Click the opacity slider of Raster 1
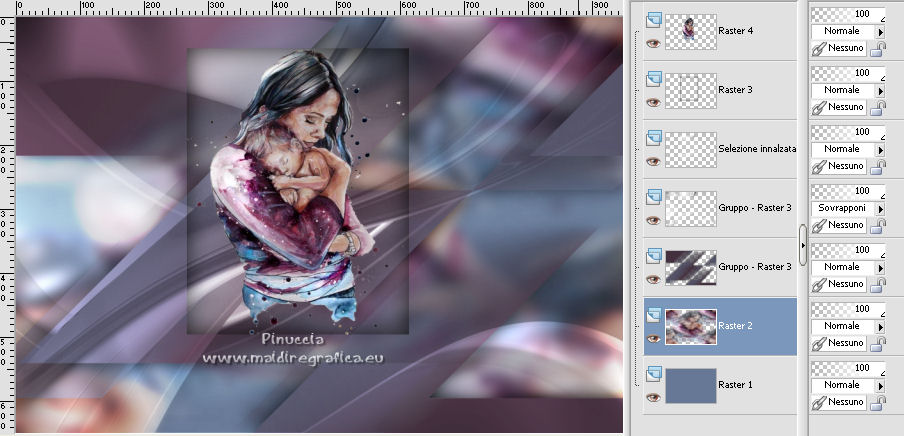The width and height of the screenshot is (904, 436). pos(848,367)
